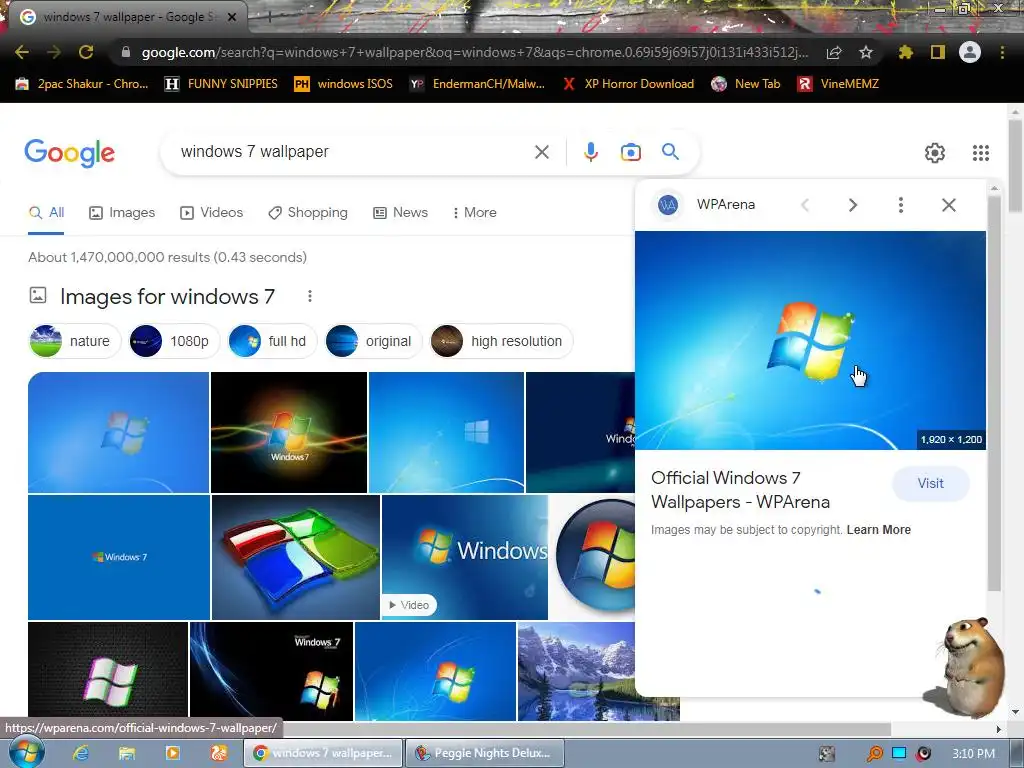Image resolution: width=1024 pixels, height=768 pixels.
Task: Visit the WPArena page button
Action: pos(931,483)
